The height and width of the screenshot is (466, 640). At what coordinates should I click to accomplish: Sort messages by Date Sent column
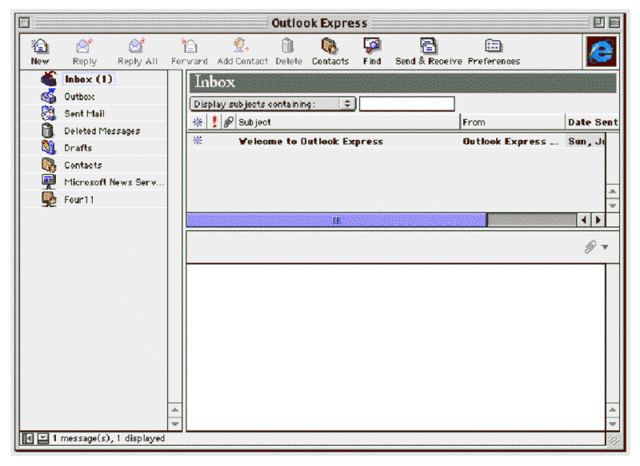592,122
